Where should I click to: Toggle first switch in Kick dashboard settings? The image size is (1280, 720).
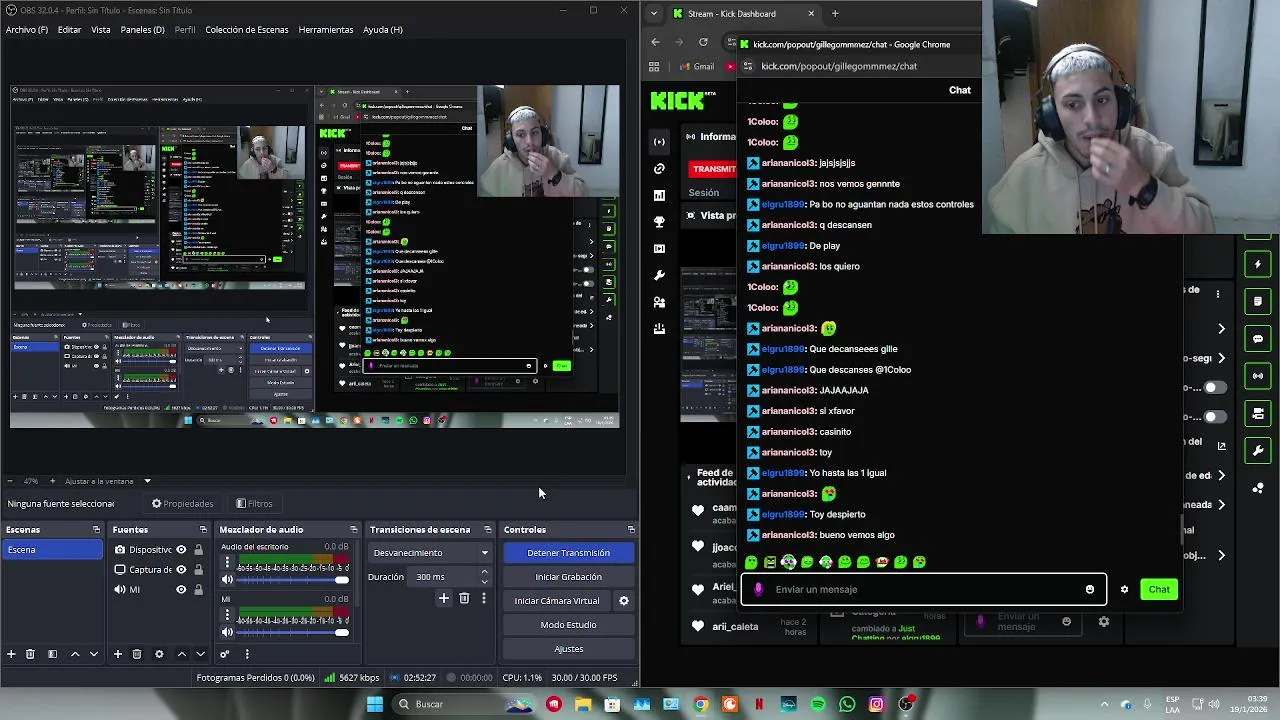click(1214, 387)
